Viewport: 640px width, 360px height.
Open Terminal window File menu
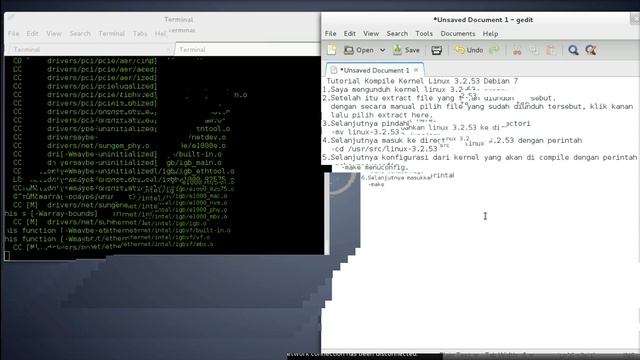tap(13, 33)
